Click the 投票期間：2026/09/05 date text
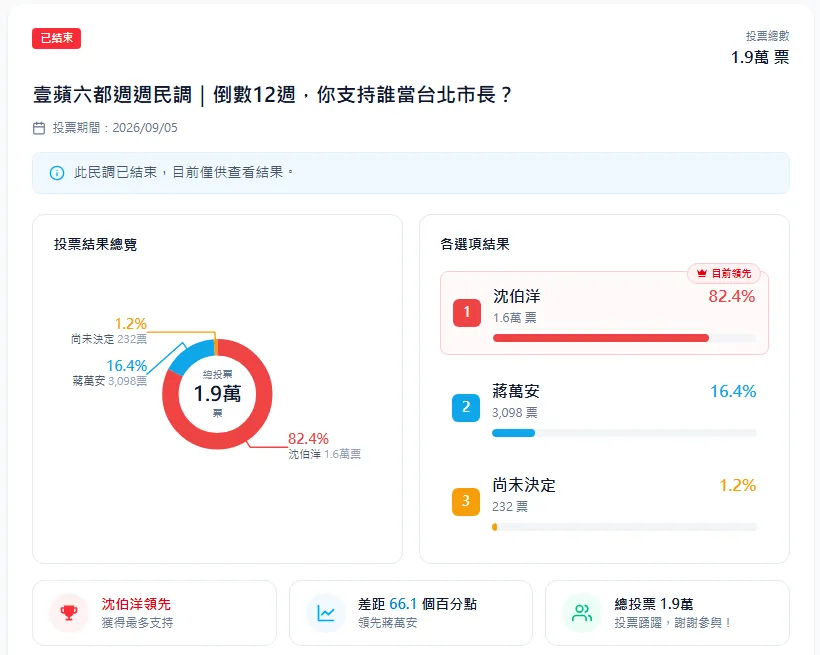 (x=115, y=128)
